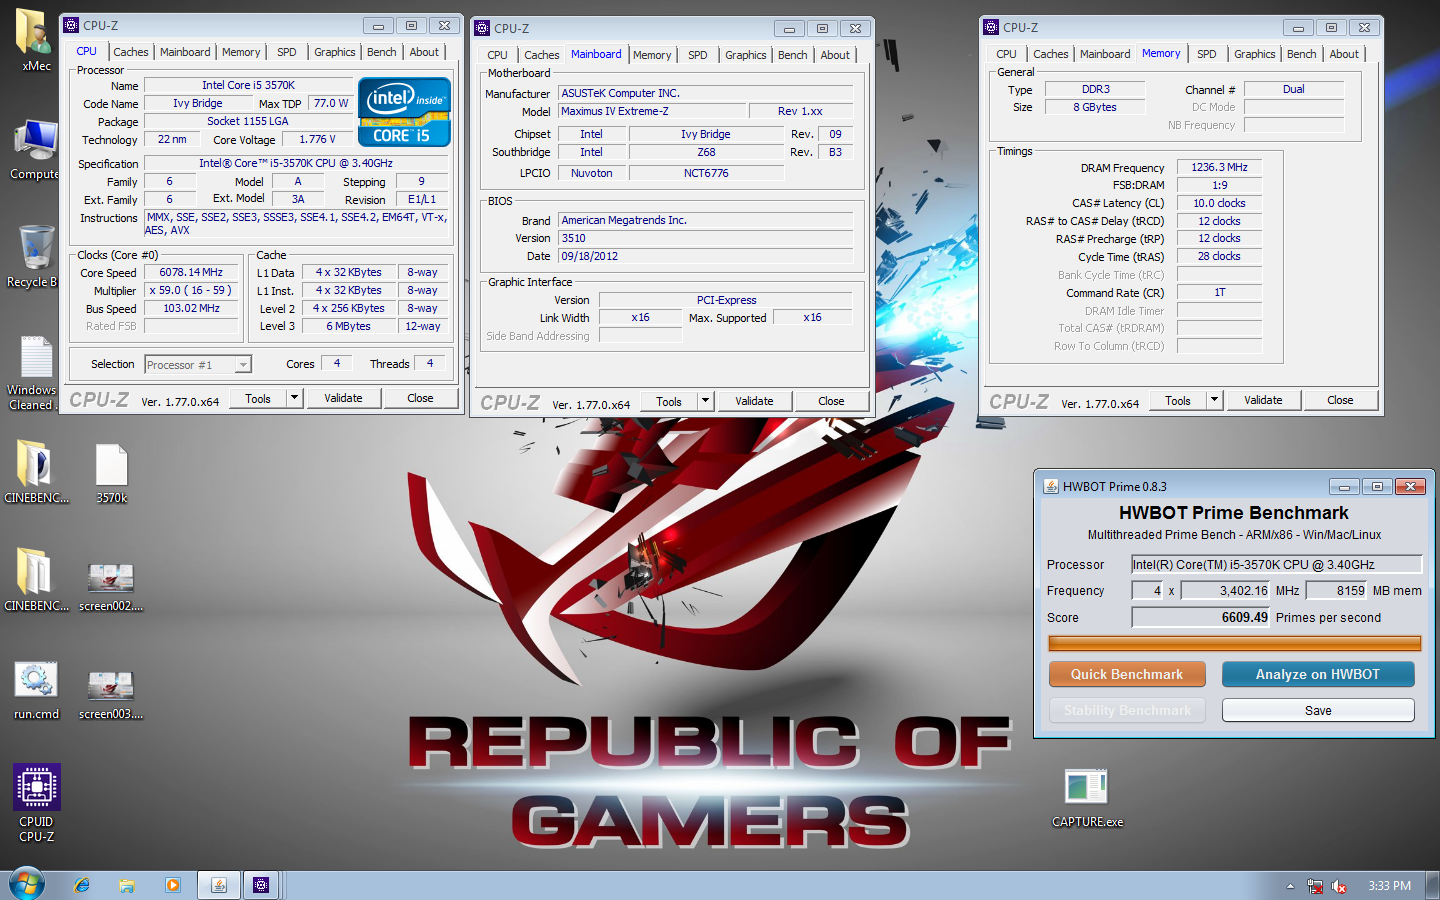Click Tools button in right CPU-Z window
The image size is (1440, 900).
pos(1178,400)
